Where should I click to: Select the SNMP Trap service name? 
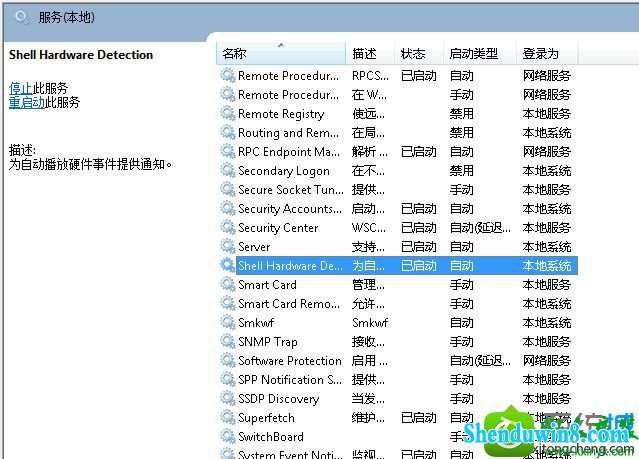pyautogui.click(x=268, y=342)
